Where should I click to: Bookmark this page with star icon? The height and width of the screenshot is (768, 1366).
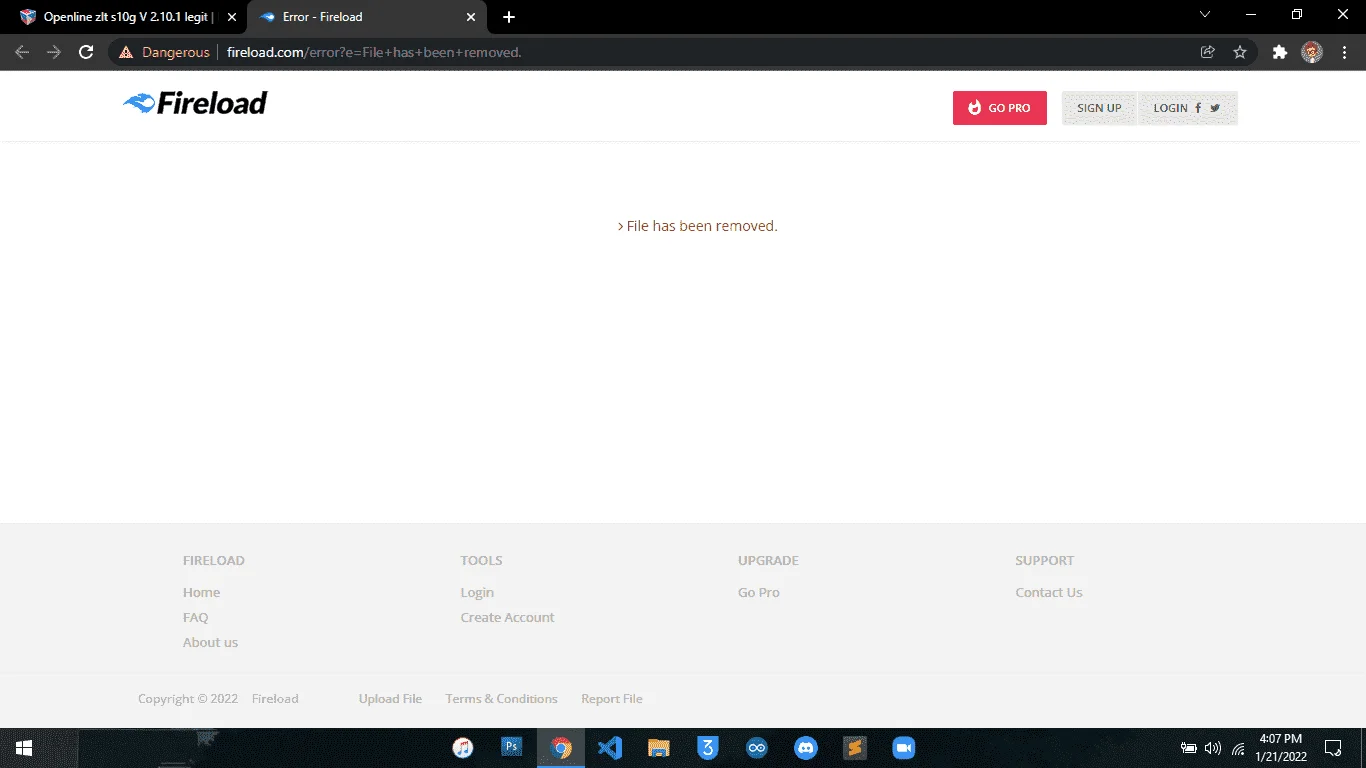[x=1240, y=52]
